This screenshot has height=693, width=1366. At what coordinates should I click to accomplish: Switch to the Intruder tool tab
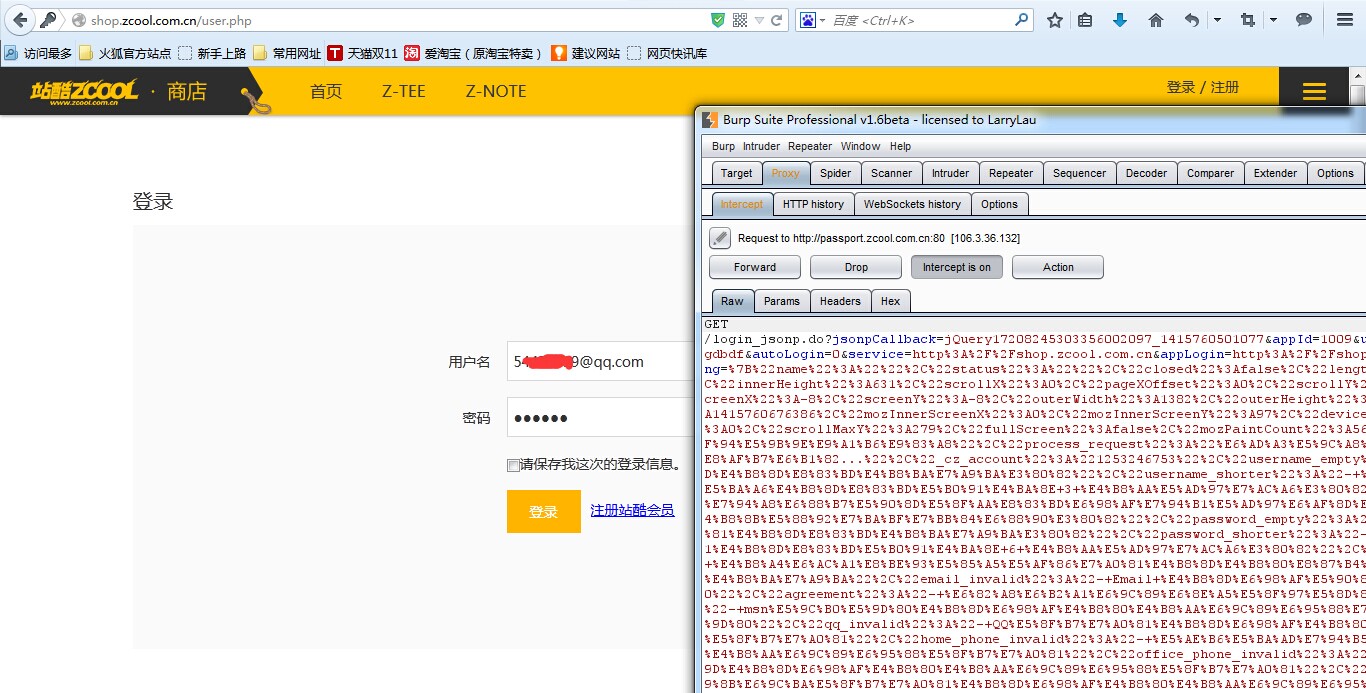(x=951, y=173)
